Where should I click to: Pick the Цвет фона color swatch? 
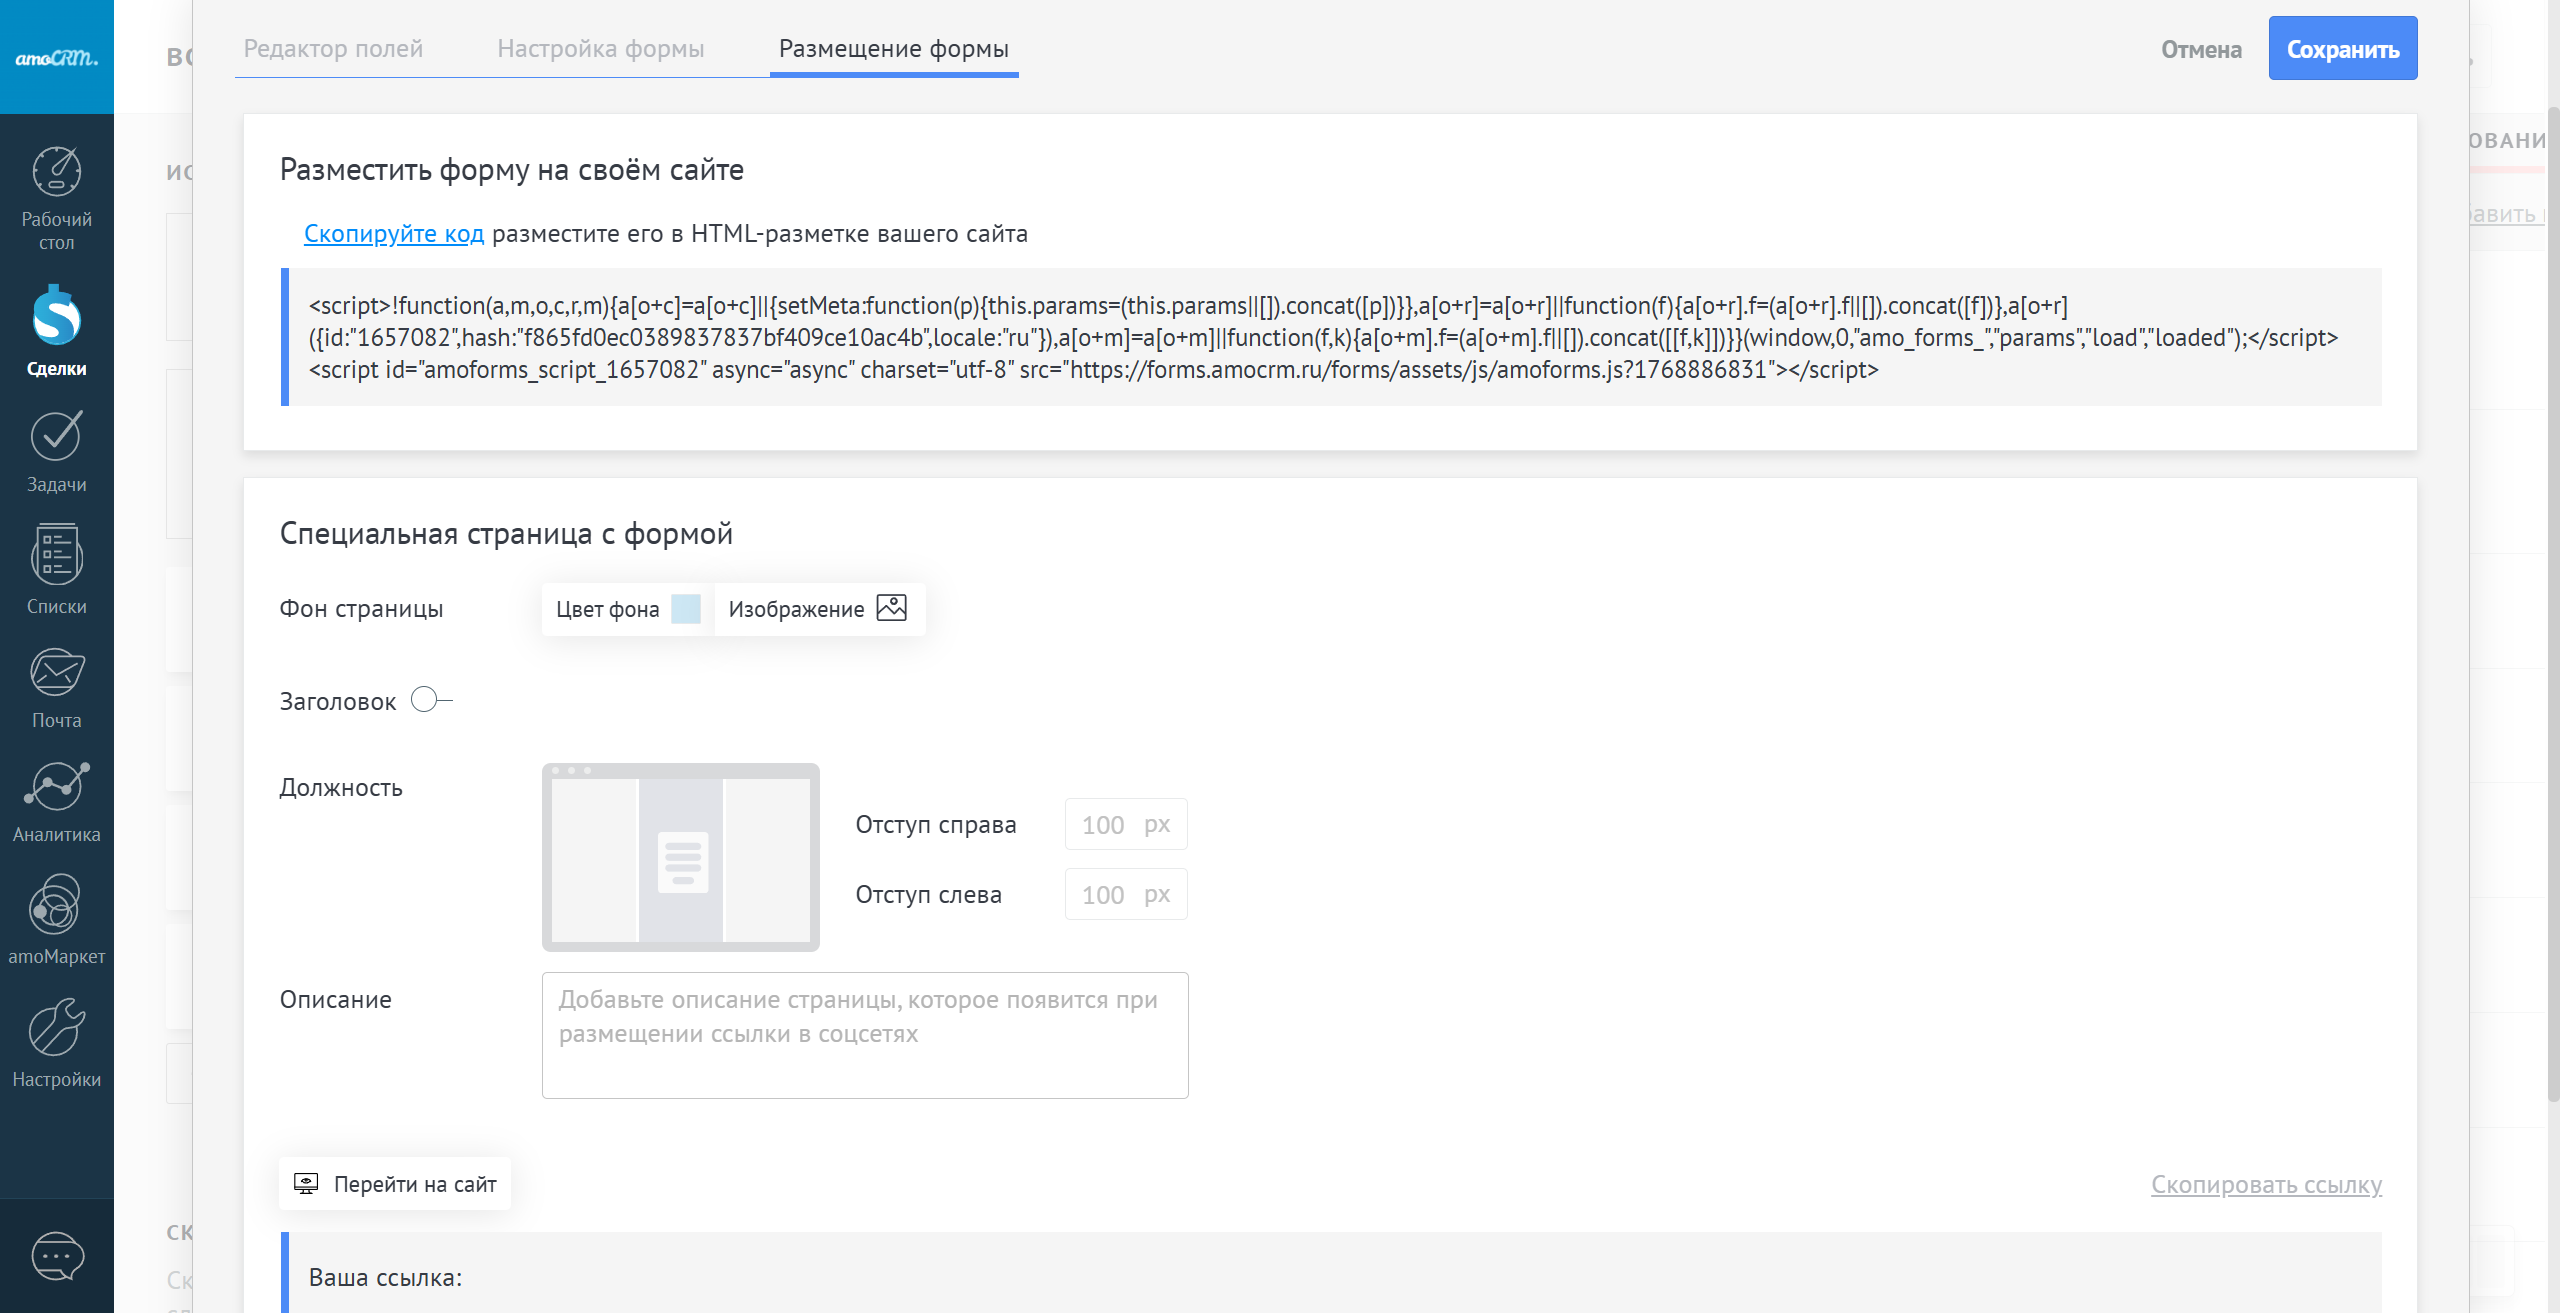pos(685,609)
